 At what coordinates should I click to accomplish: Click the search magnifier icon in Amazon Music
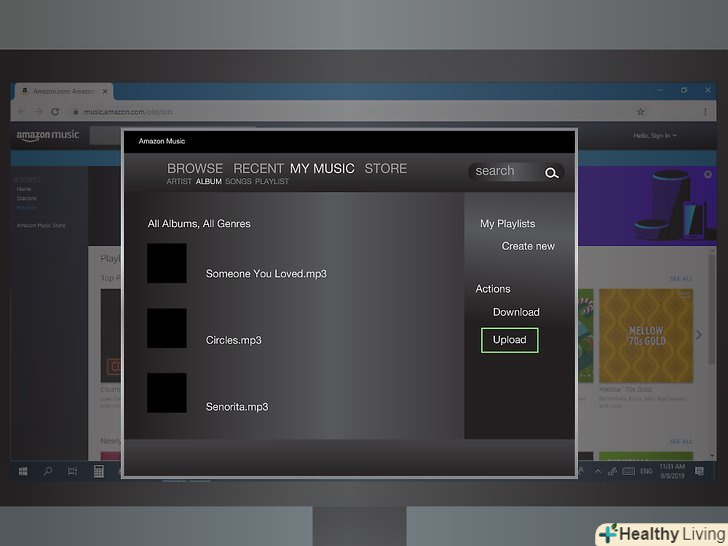551,173
